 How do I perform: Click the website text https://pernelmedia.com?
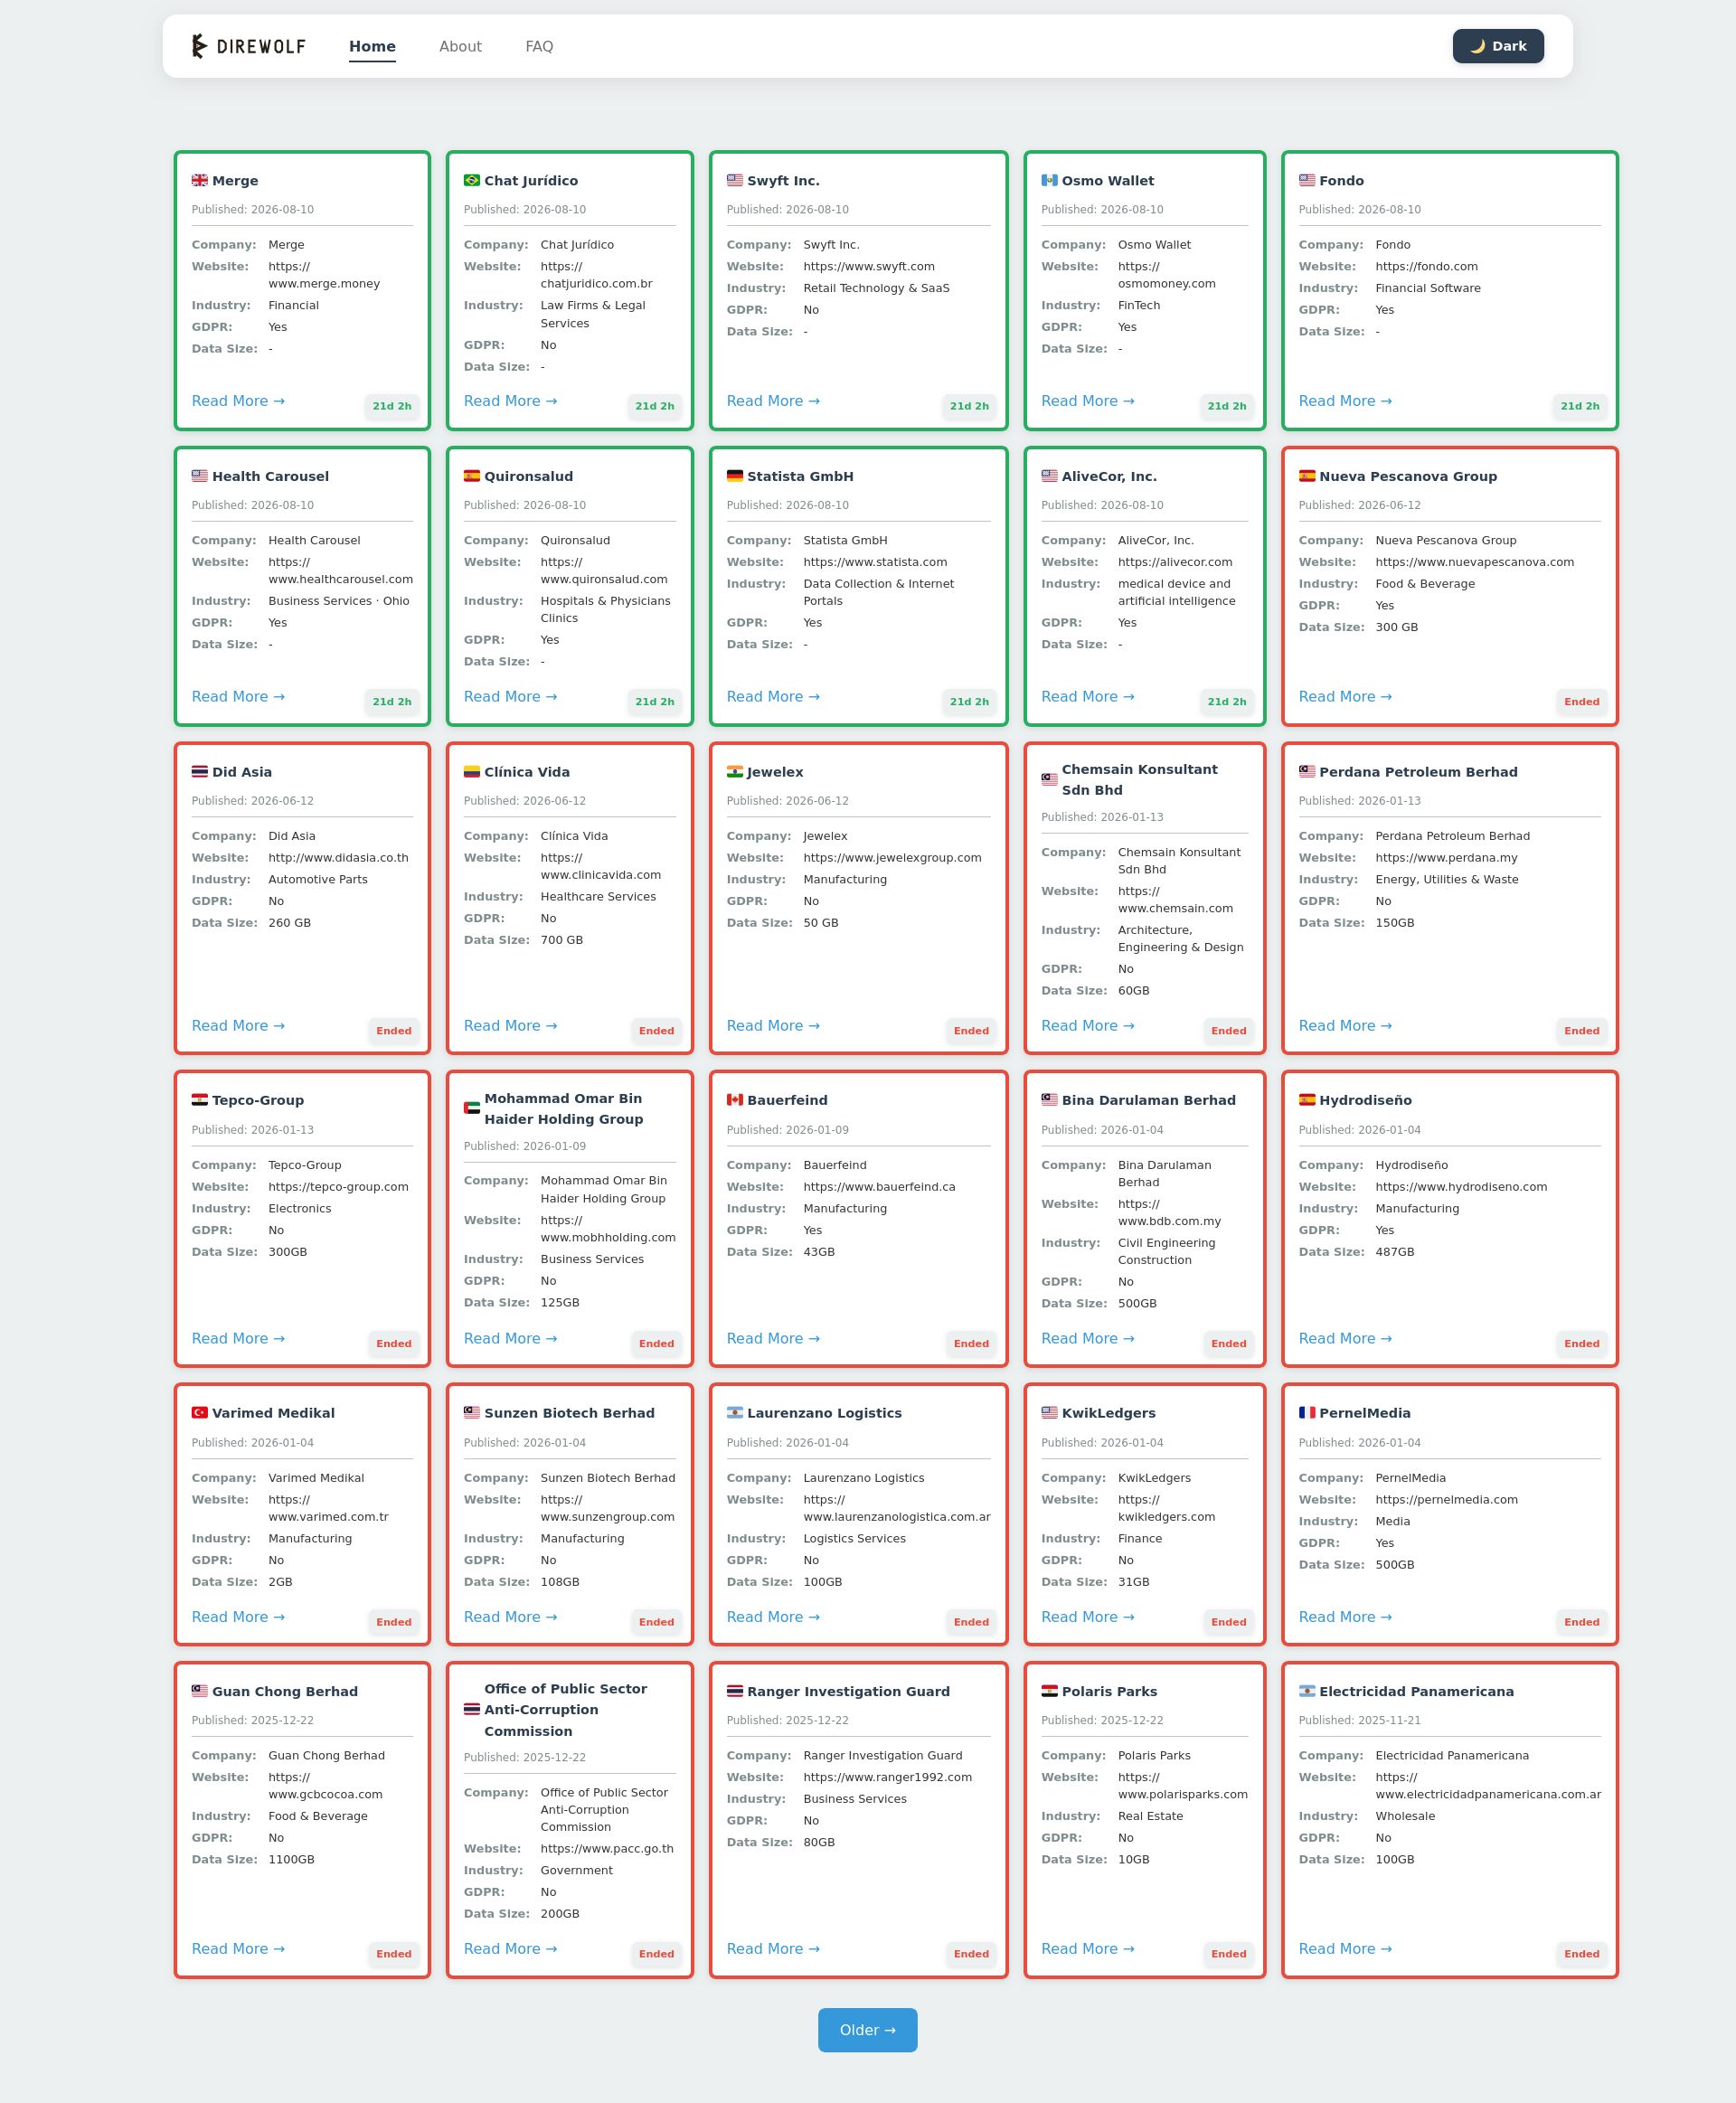(1446, 1500)
